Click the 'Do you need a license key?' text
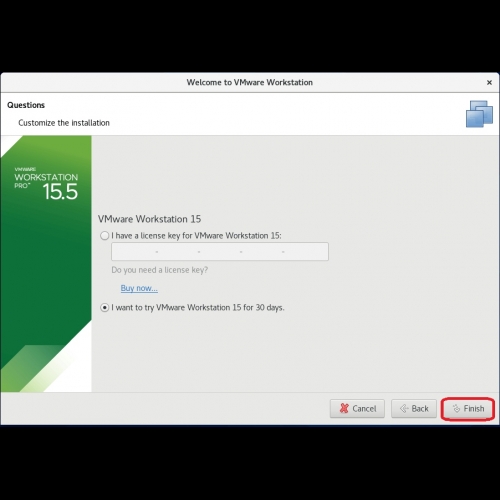This screenshot has width=500, height=500. [160, 270]
